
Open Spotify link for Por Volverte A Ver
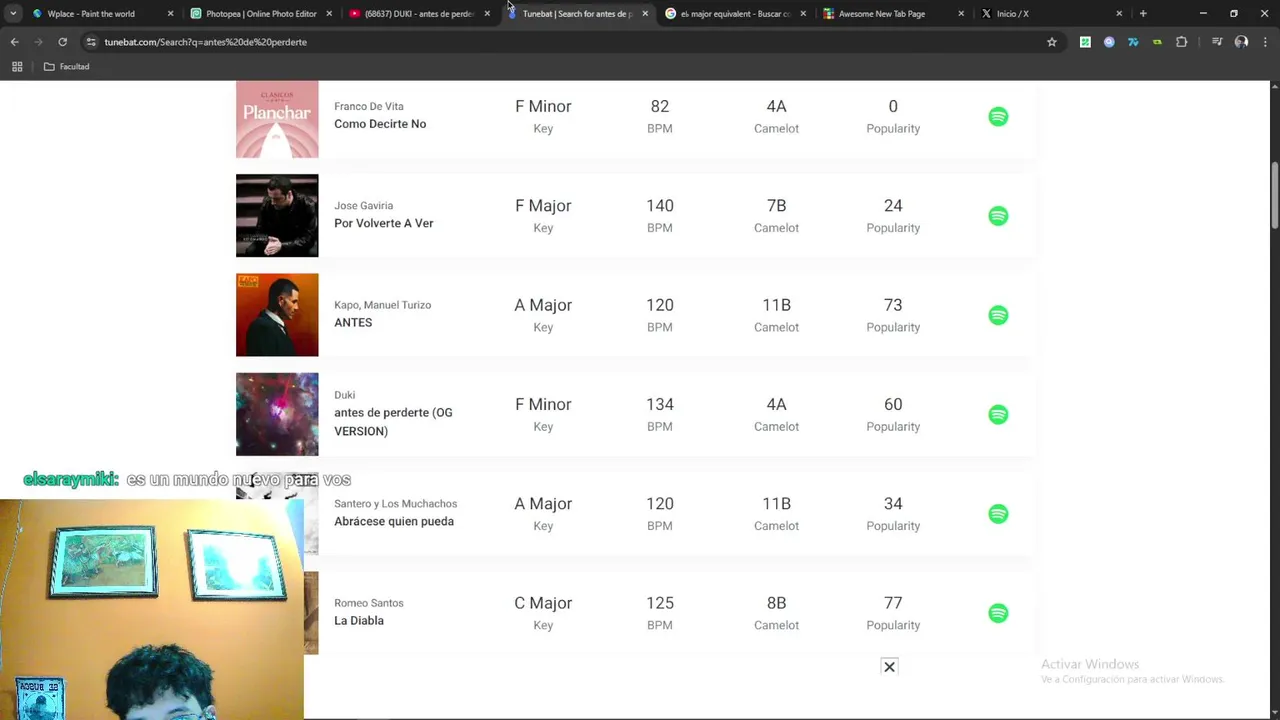point(998,216)
